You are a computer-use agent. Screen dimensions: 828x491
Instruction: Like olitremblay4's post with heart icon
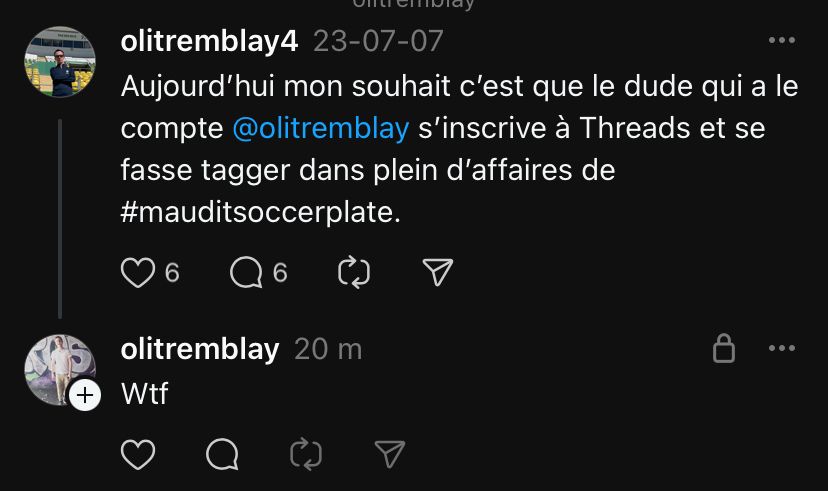tap(138, 272)
